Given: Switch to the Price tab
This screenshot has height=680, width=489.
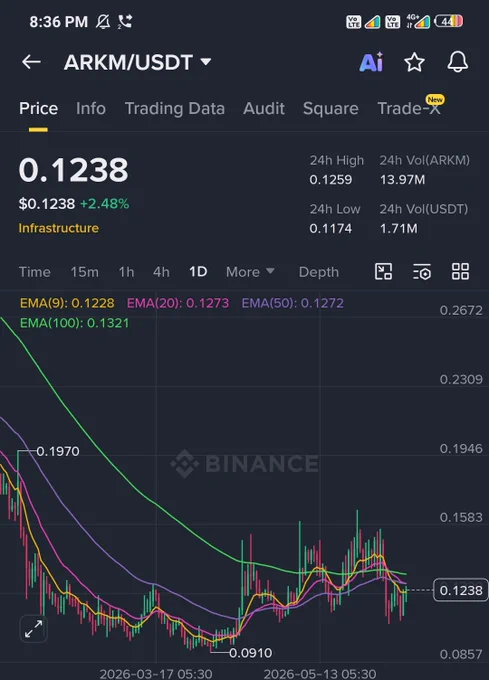Looking at the screenshot, I should point(38,108).
